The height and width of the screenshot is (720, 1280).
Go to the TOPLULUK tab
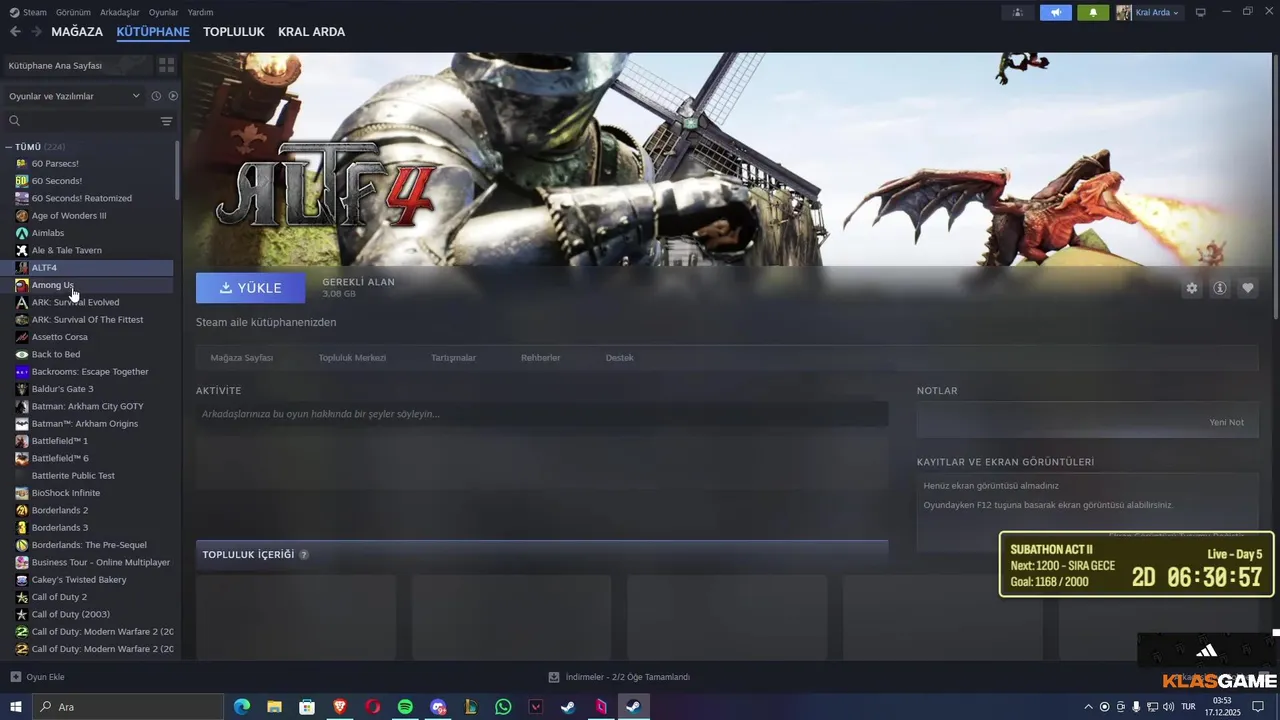pyautogui.click(x=234, y=32)
